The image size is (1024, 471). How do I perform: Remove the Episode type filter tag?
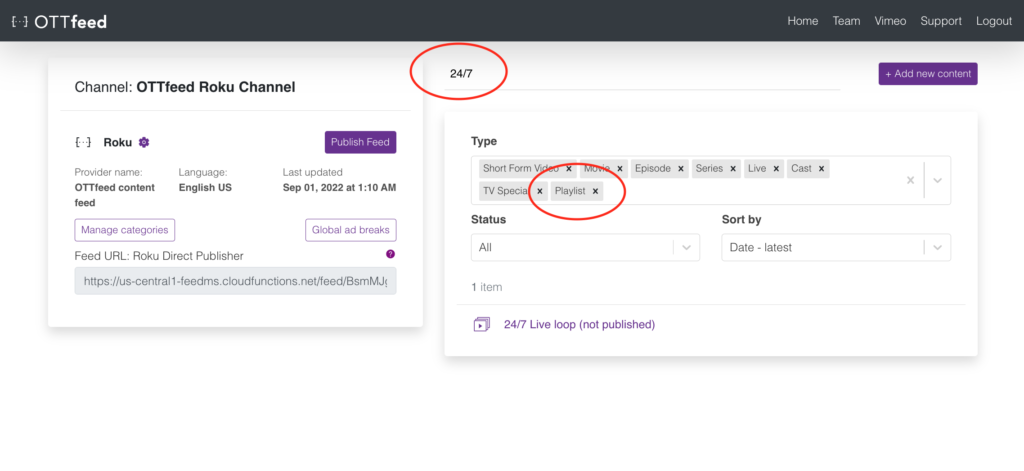[x=681, y=169]
